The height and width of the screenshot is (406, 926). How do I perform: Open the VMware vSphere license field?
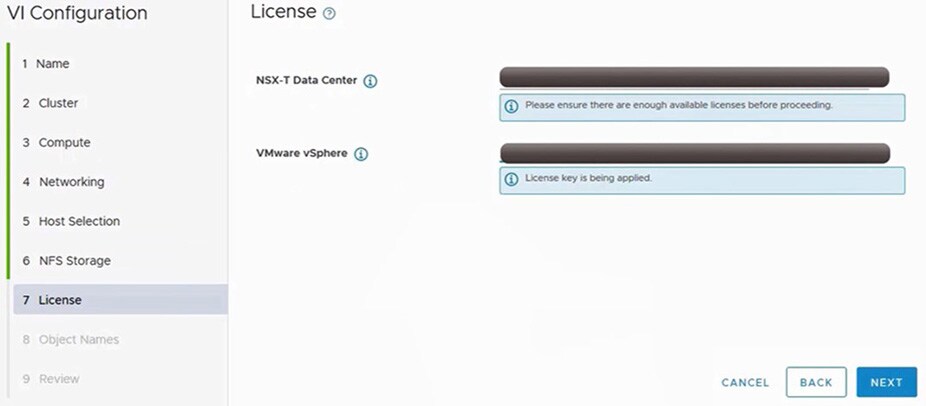694,153
